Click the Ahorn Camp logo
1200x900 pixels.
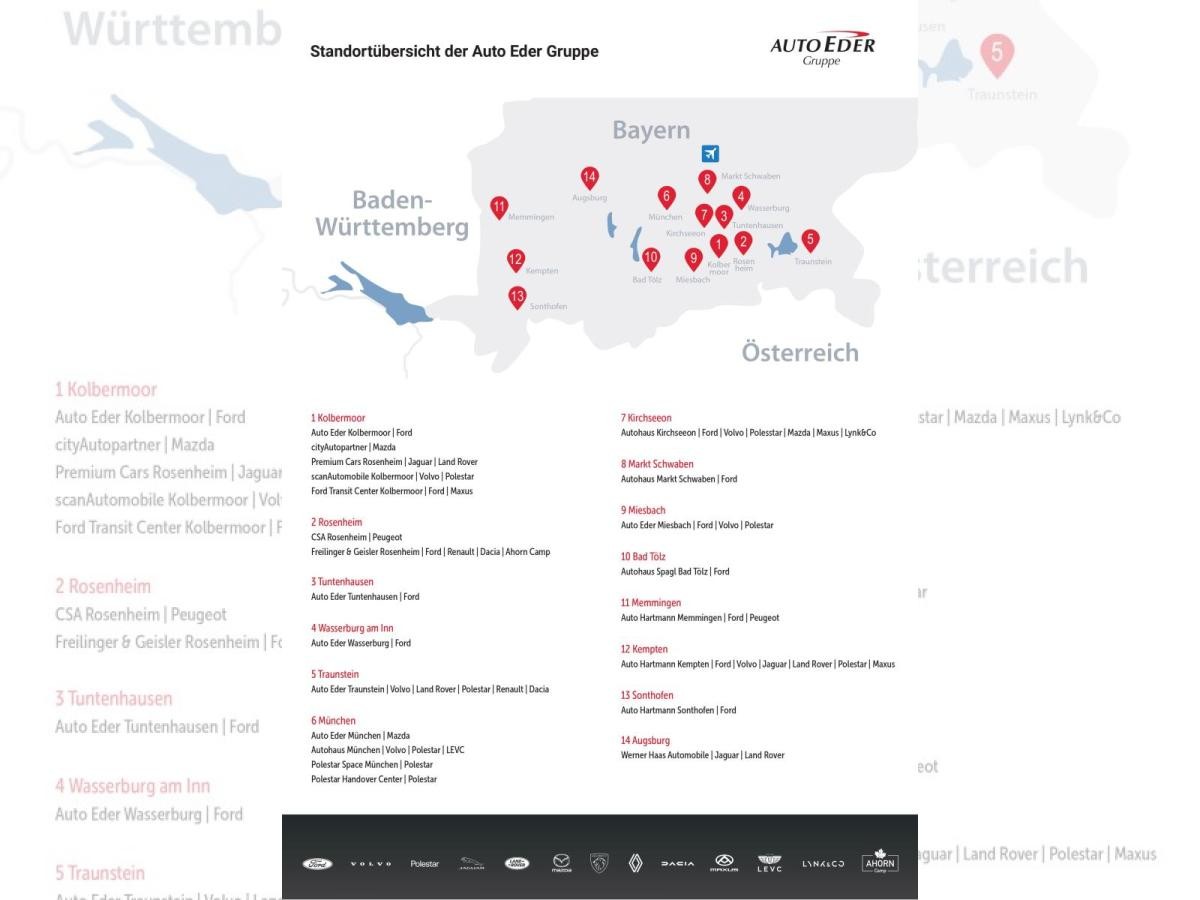tap(878, 862)
